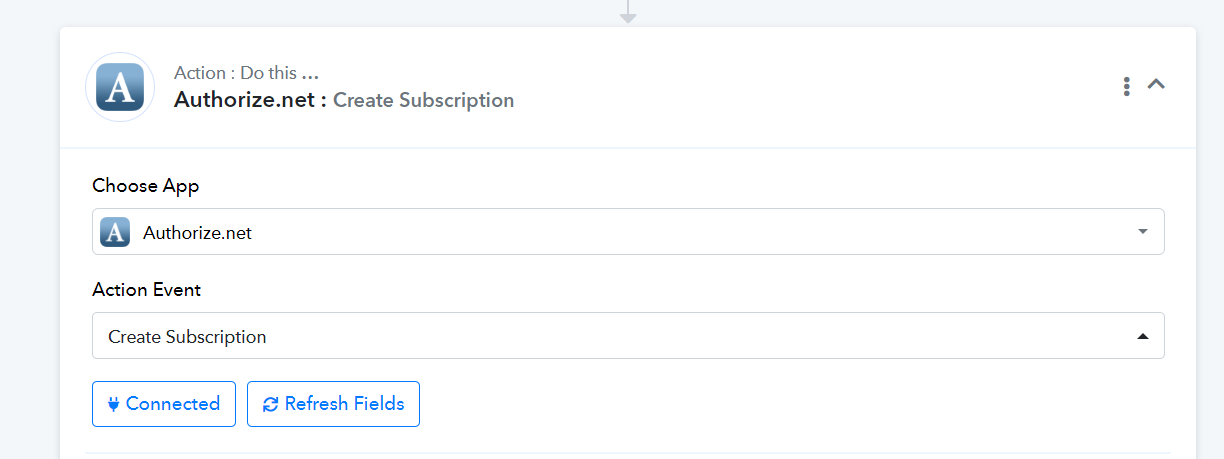Click the small Authorize.net icon in Choose App

point(115,232)
